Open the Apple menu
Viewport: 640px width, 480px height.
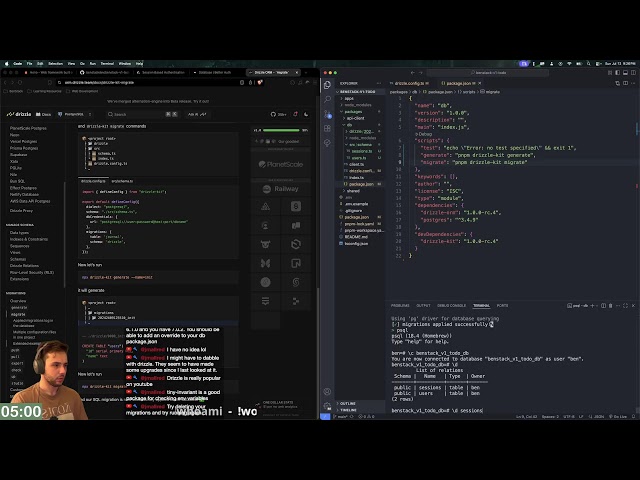6,64
